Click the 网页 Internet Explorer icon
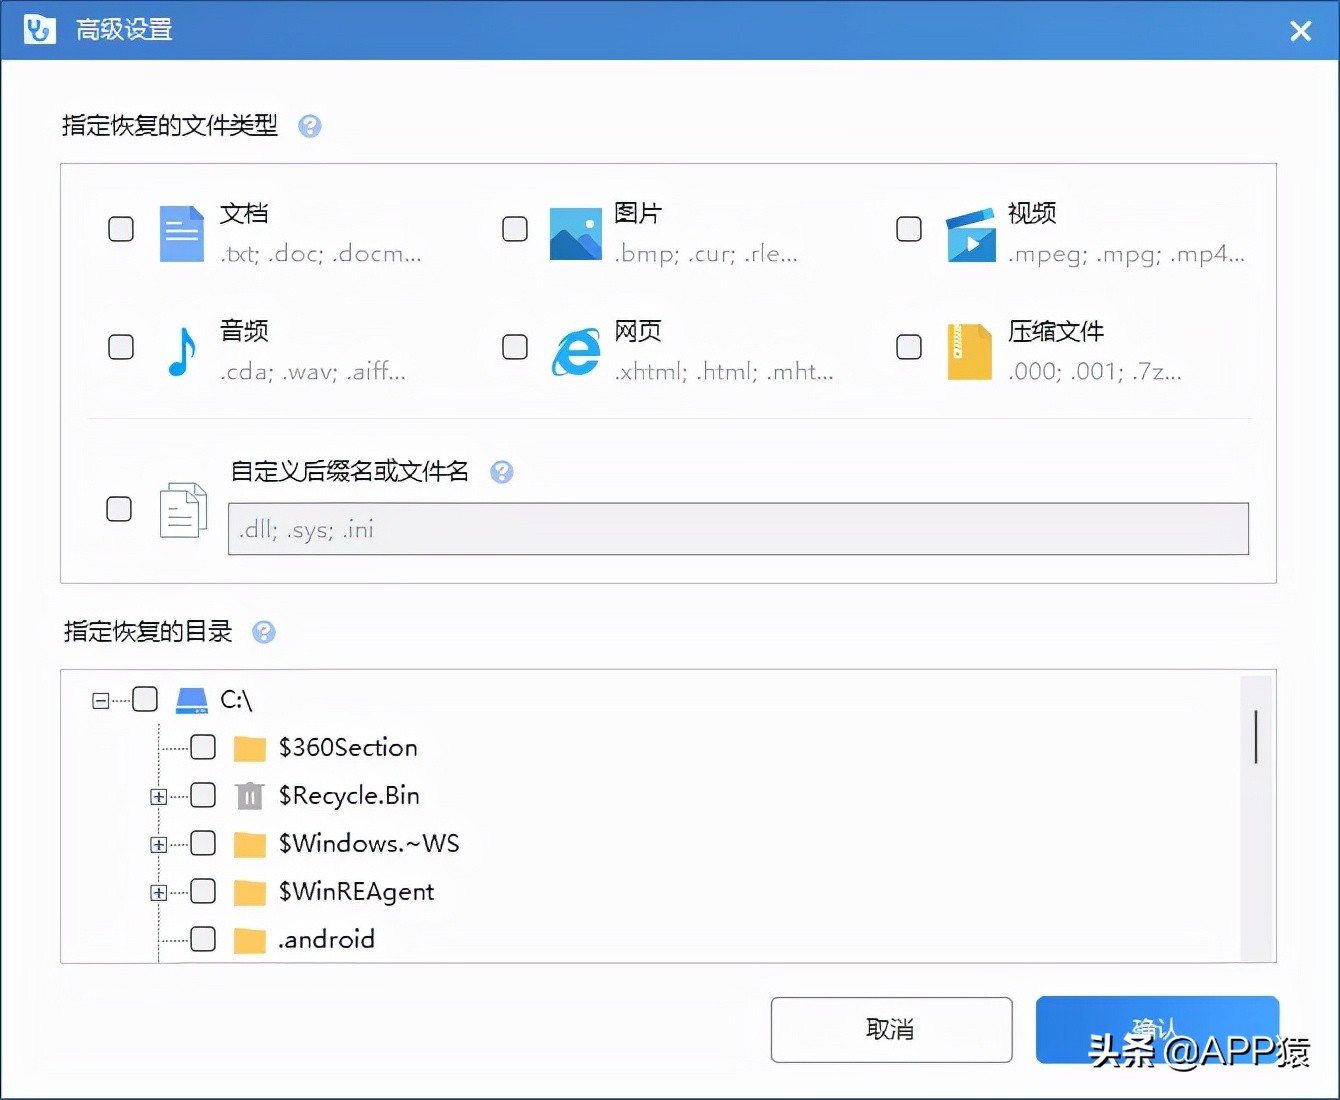The height and width of the screenshot is (1100, 1340). [575, 351]
